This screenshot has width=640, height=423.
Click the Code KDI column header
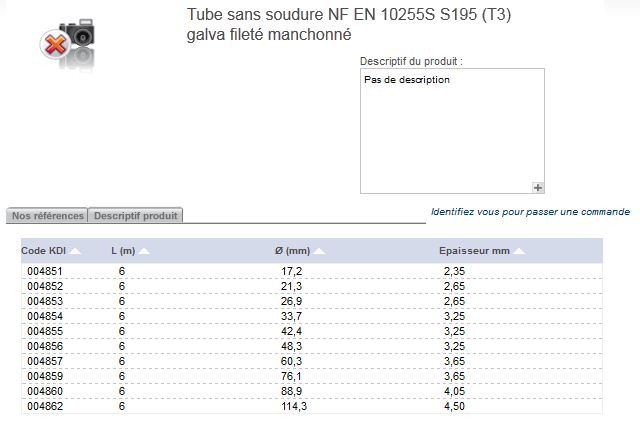(x=43, y=251)
